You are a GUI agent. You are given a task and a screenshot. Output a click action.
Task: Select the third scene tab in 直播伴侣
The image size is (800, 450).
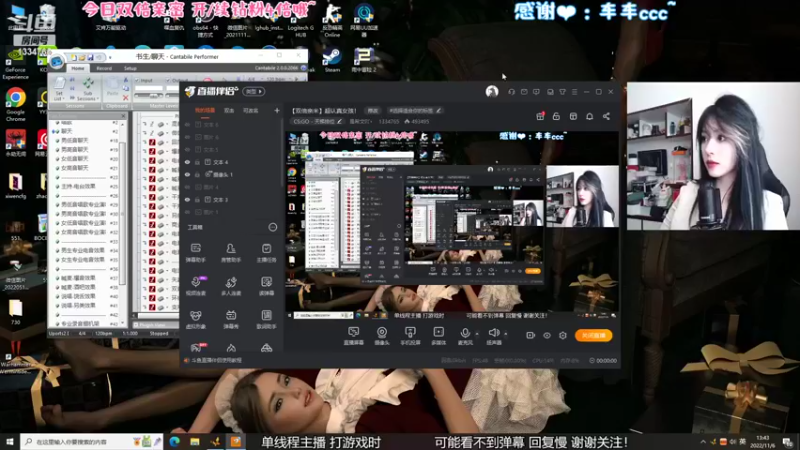[x=251, y=110]
